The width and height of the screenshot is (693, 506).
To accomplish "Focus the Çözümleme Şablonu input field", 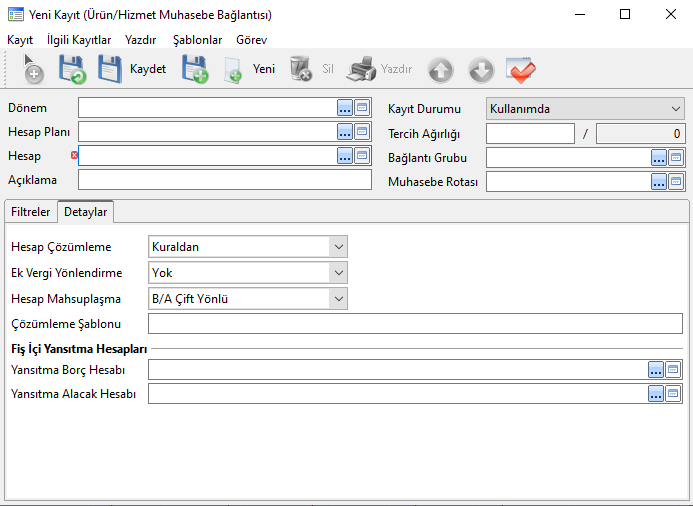I will point(415,323).
